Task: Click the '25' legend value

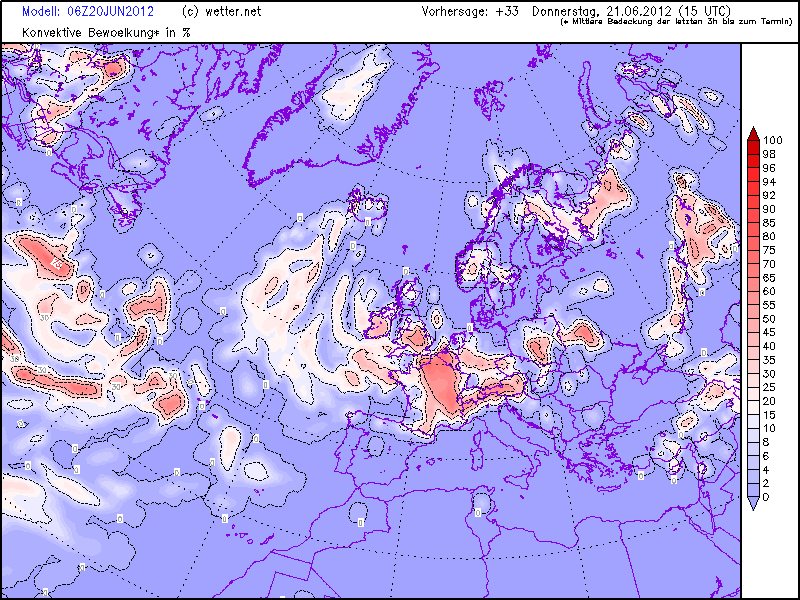Action: (x=769, y=388)
